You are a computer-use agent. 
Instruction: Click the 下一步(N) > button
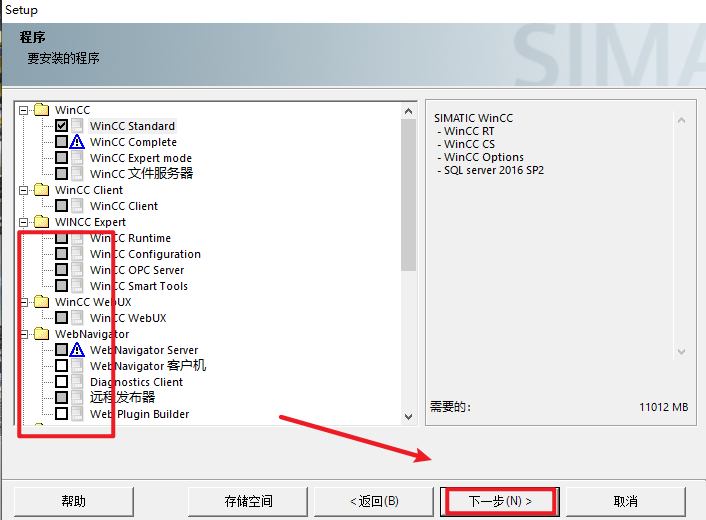[499, 501]
